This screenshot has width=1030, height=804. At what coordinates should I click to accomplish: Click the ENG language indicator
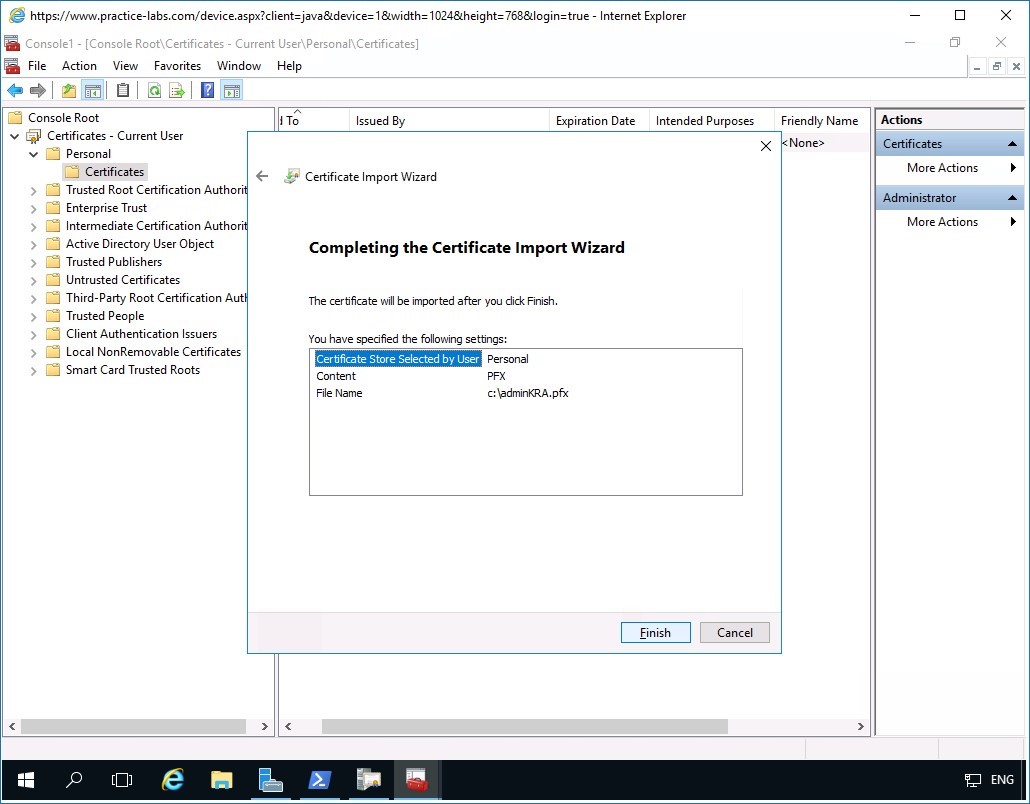tap(1002, 780)
